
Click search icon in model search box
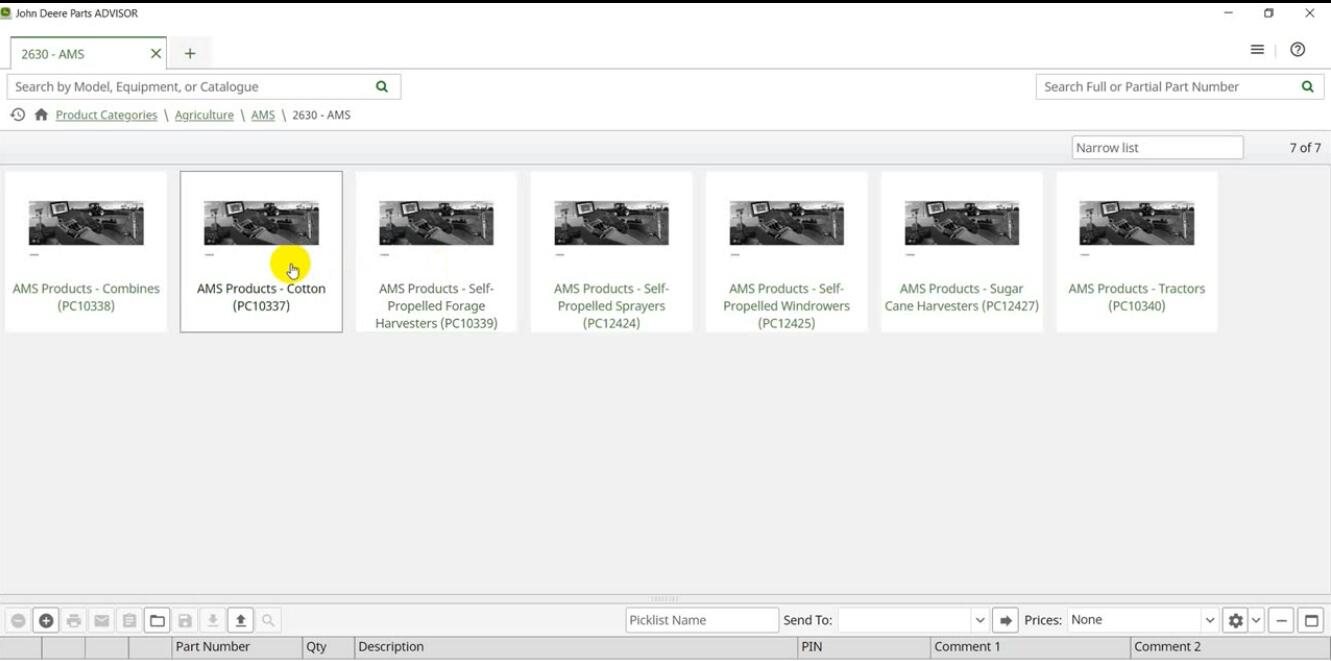(382, 87)
